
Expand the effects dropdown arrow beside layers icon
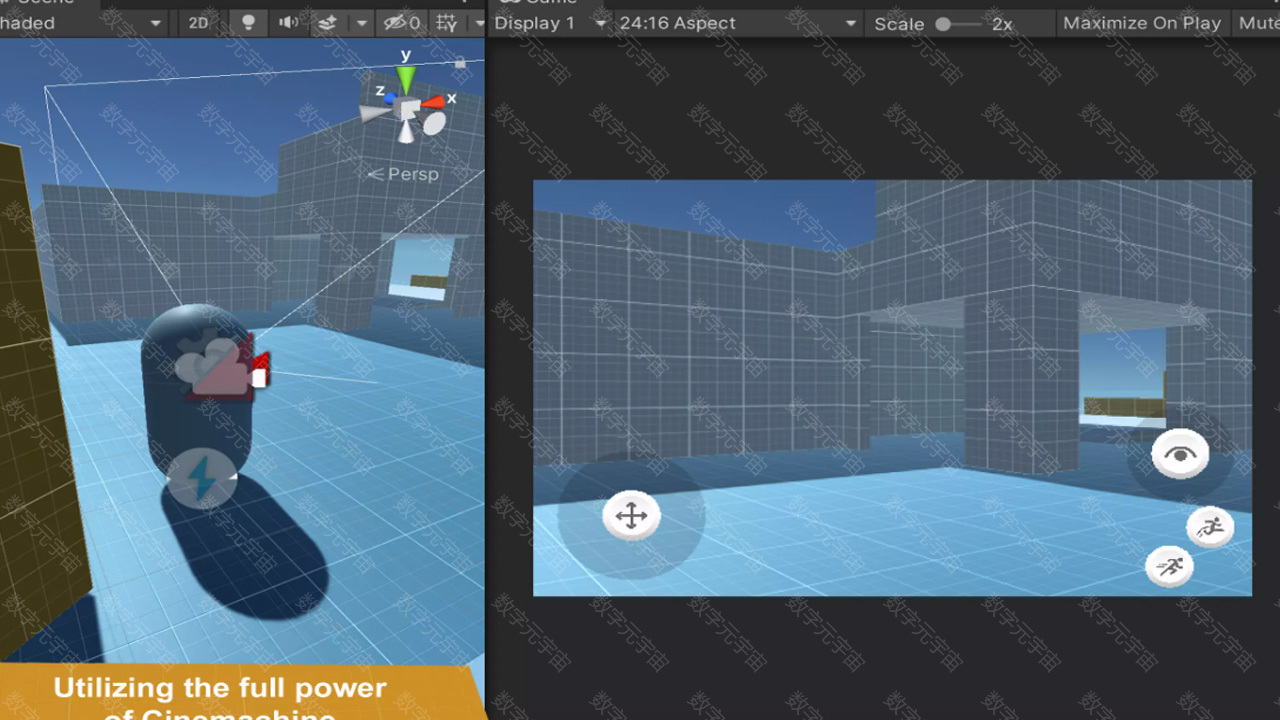362,23
